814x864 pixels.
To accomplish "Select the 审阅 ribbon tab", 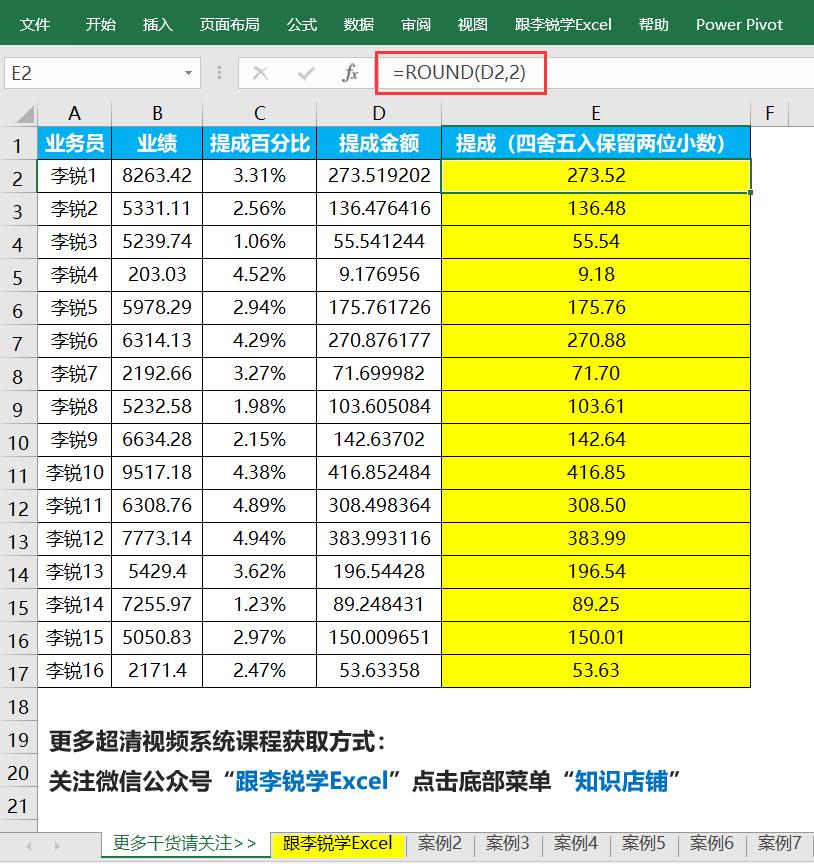I will [414, 24].
